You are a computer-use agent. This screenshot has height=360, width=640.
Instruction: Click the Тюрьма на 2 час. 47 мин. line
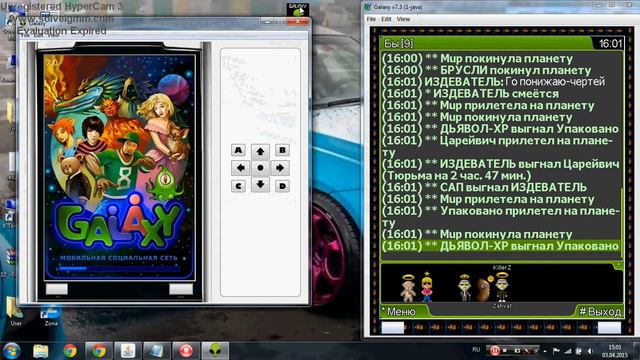(457, 176)
